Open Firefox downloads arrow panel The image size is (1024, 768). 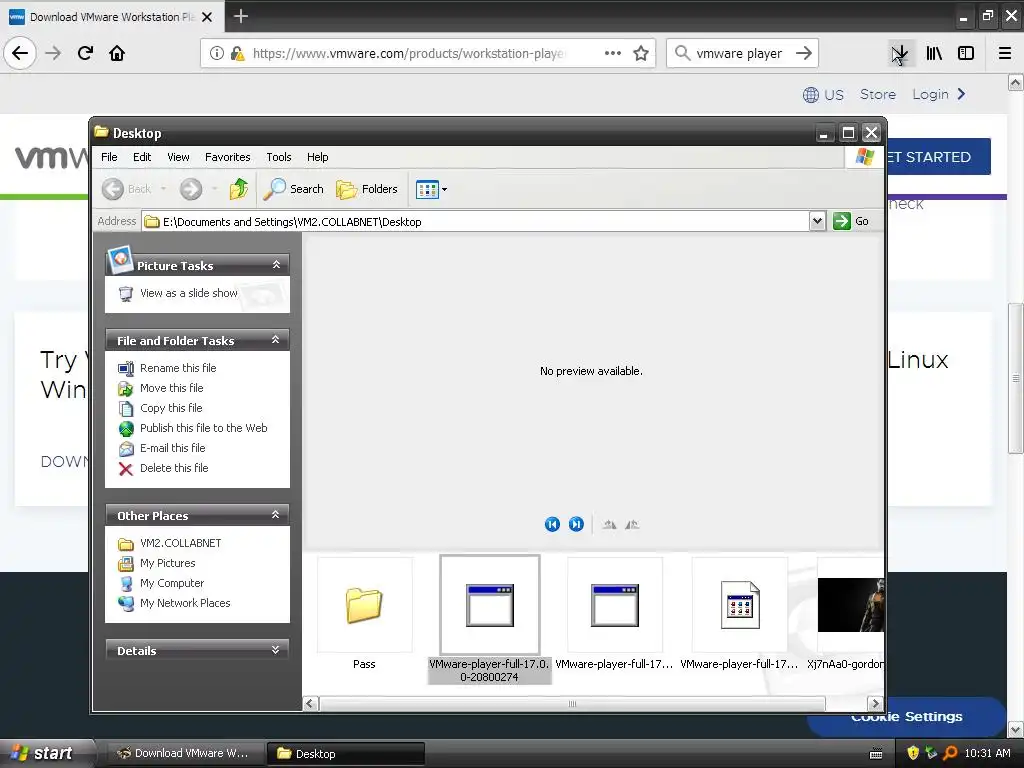(x=899, y=53)
